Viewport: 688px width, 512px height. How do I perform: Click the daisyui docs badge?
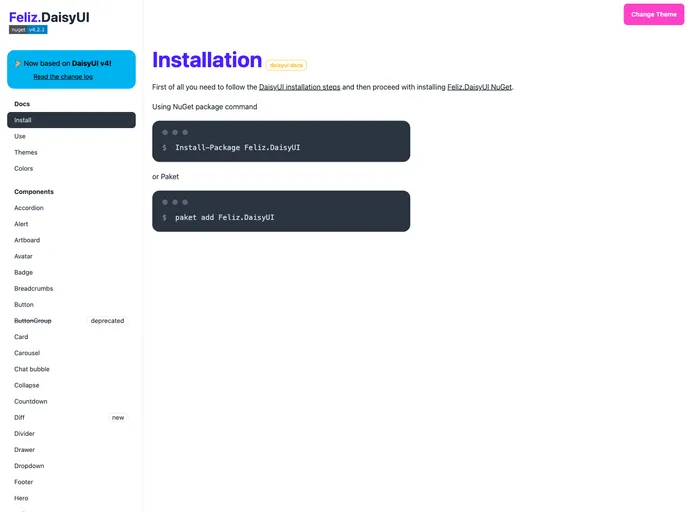click(287, 65)
